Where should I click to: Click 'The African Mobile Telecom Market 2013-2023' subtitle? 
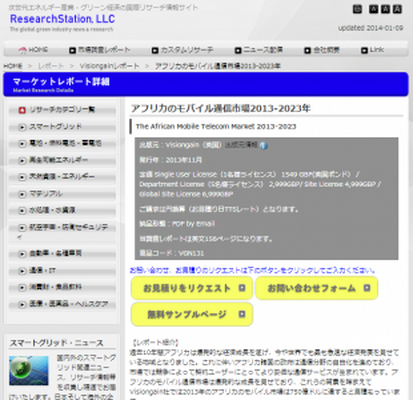tap(216, 126)
